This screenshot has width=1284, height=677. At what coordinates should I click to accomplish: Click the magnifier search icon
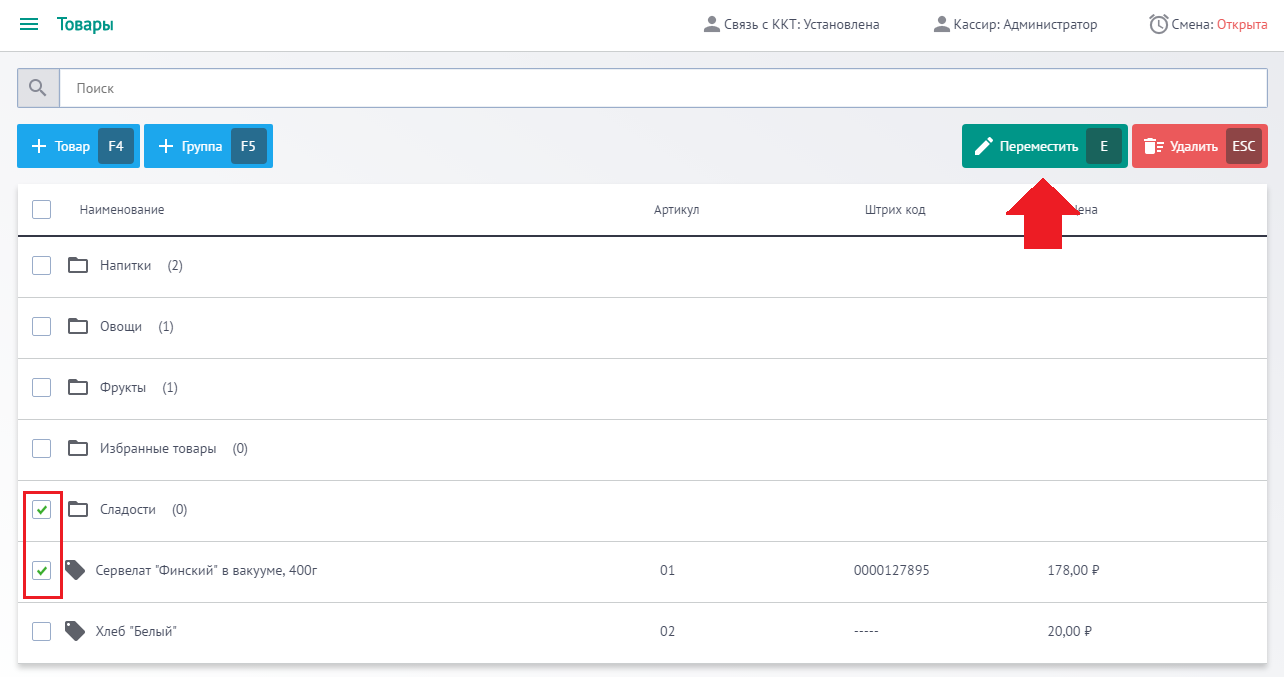[x=39, y=88]
